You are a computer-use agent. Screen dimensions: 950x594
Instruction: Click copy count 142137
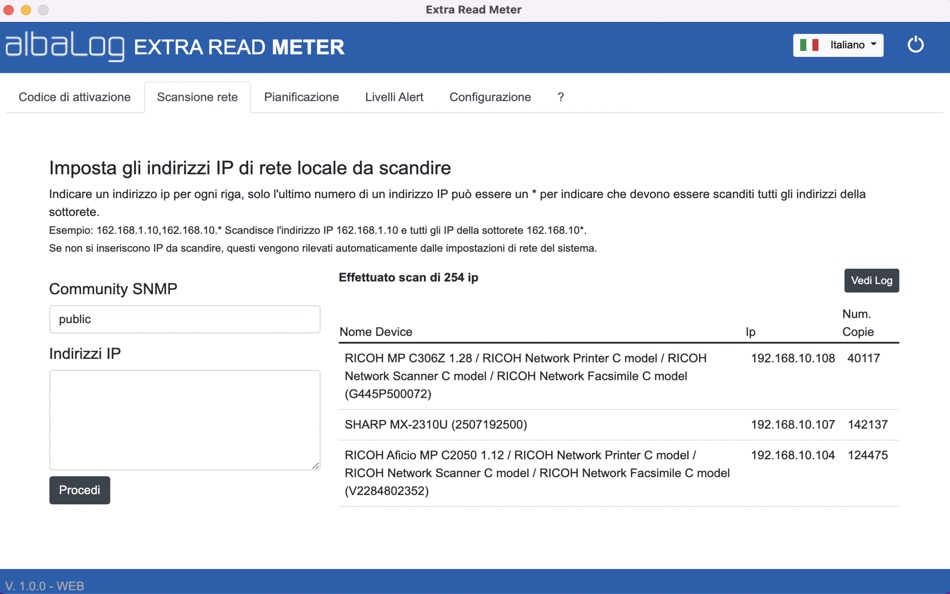coord(868,424)
